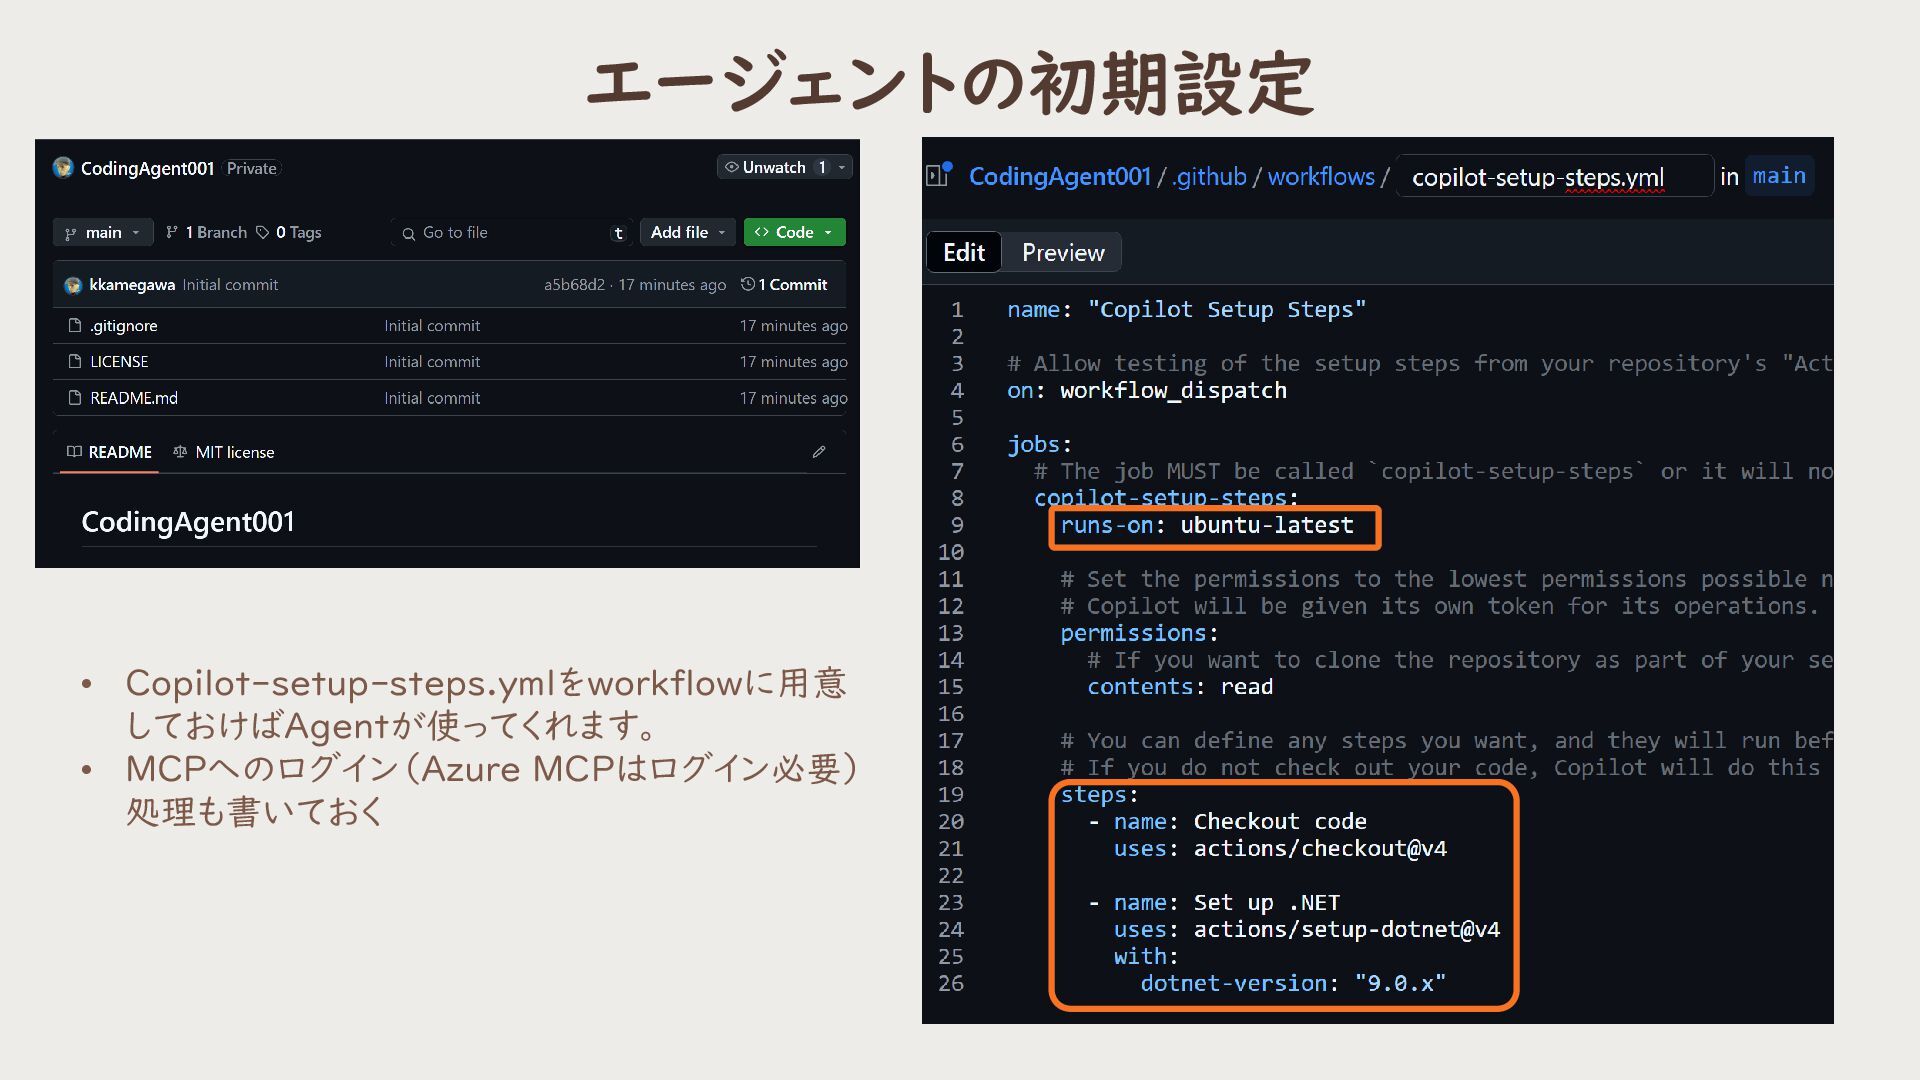Click the edit pencil icon for the README
The width and height of the screenshot is (1920, 1080).
(819, 452)
